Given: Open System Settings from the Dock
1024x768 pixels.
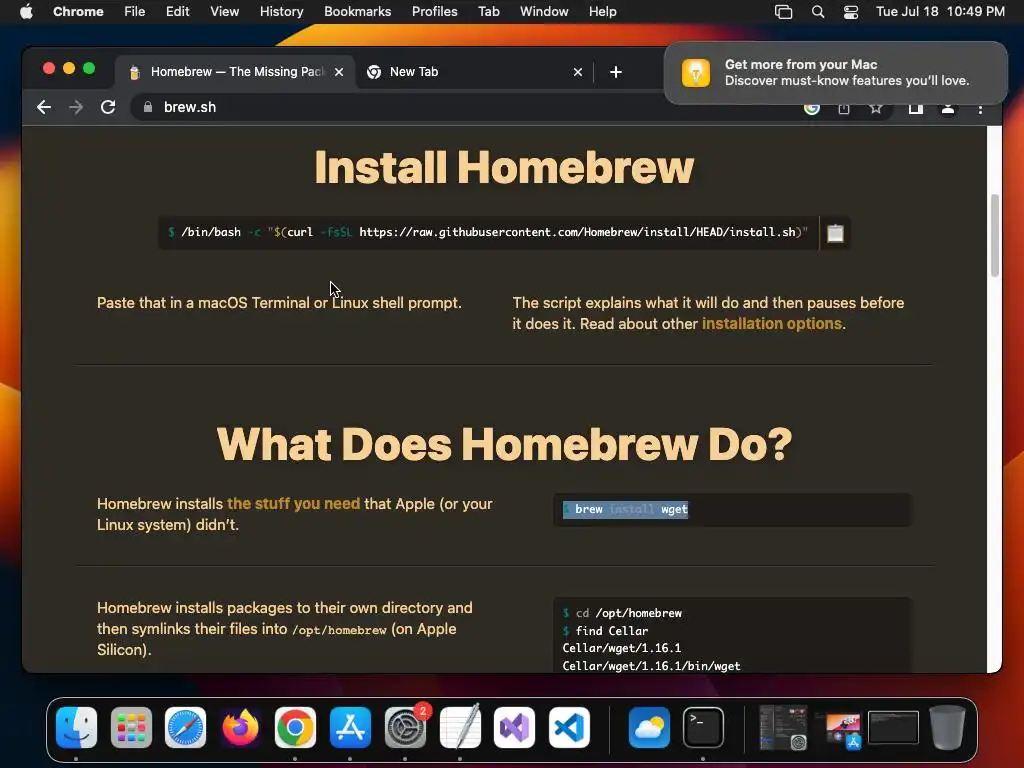Looking at the screenshot, I should [405, 727].
